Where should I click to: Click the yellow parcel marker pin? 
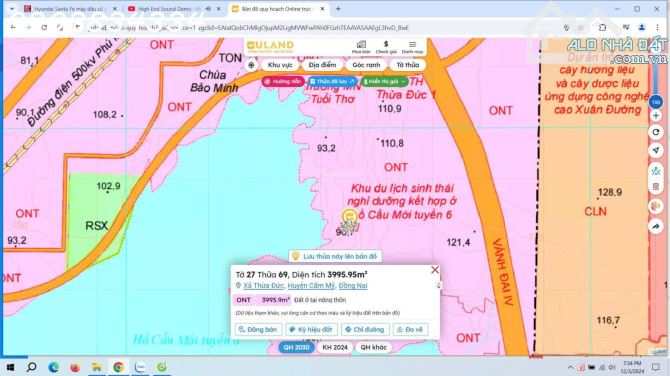point(350,216)
